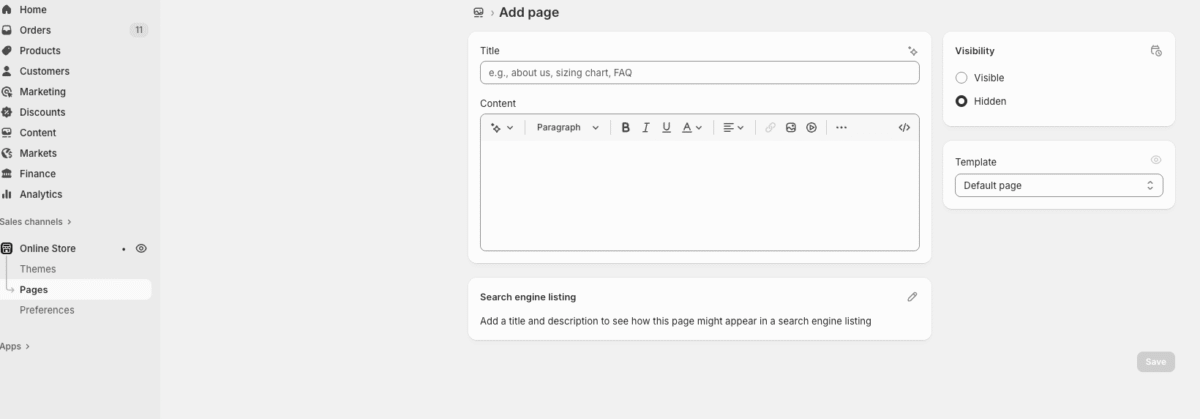This screenshot has width=1200, height=419.
Task: Toggle bold formatting in content editor
Action: [x=626, y=128]
